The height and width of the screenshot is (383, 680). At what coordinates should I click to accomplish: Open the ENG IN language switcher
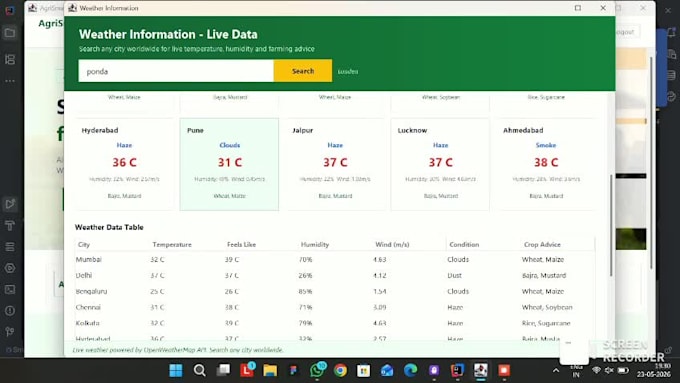pyautogui.click(x=576, y=371)
